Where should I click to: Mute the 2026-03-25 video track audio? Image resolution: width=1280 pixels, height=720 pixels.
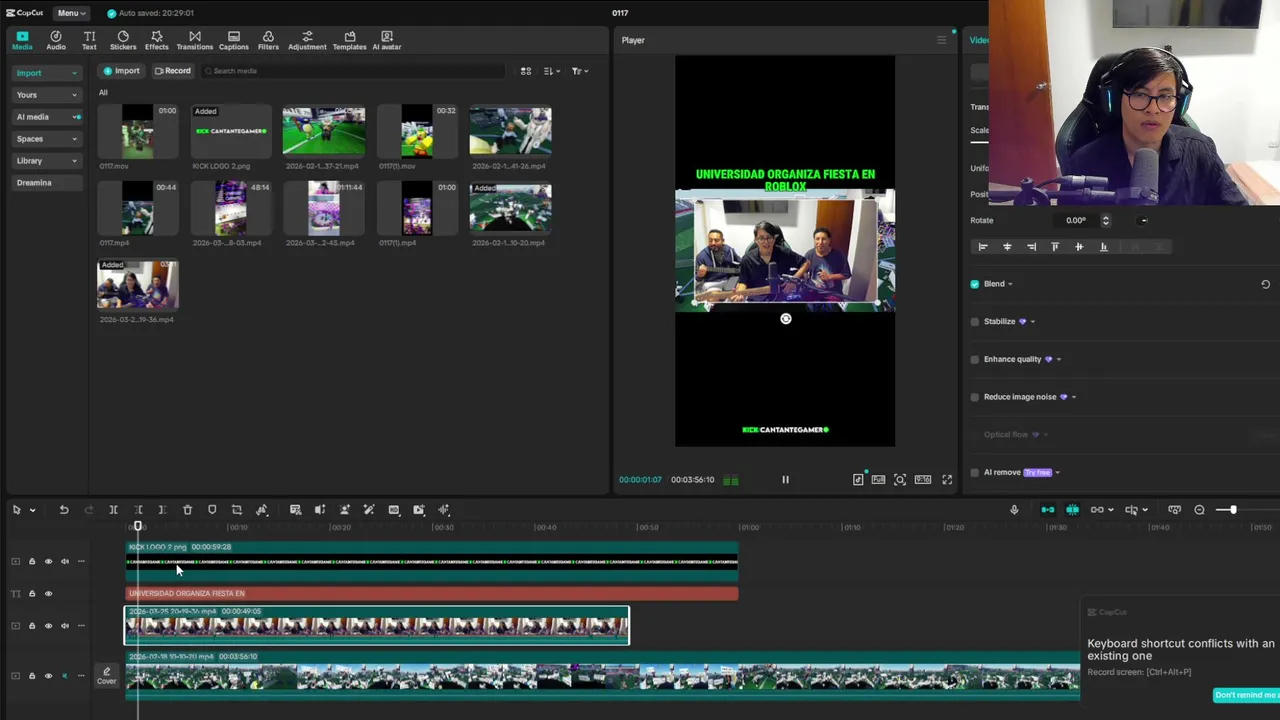[x=65, y=626]
